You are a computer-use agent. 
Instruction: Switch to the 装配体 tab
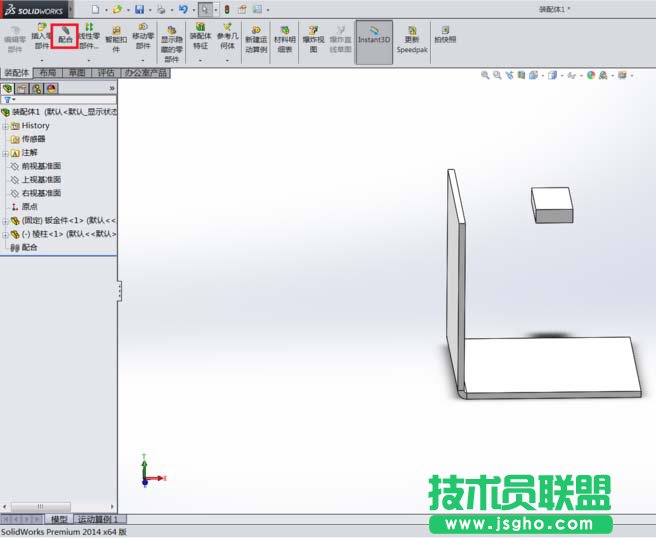pos(16,73)
